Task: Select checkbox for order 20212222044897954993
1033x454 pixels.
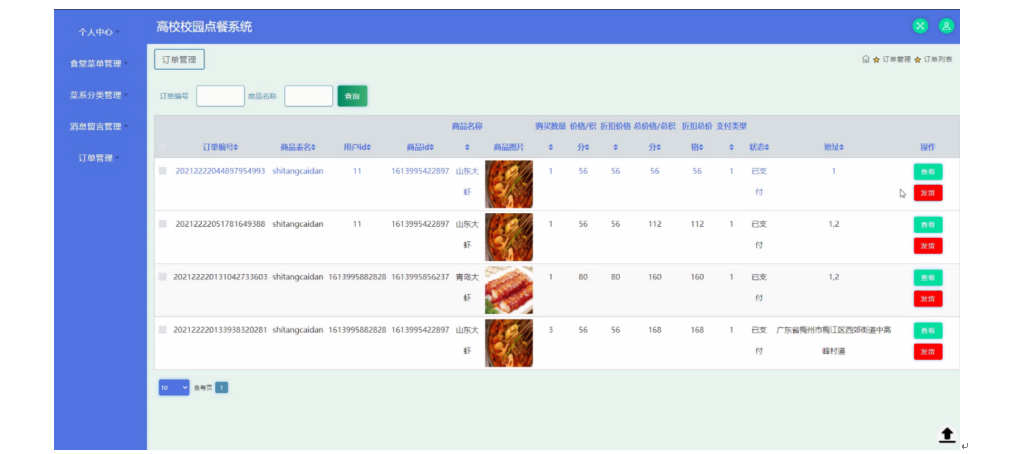Action: click(x=163, y=171)
